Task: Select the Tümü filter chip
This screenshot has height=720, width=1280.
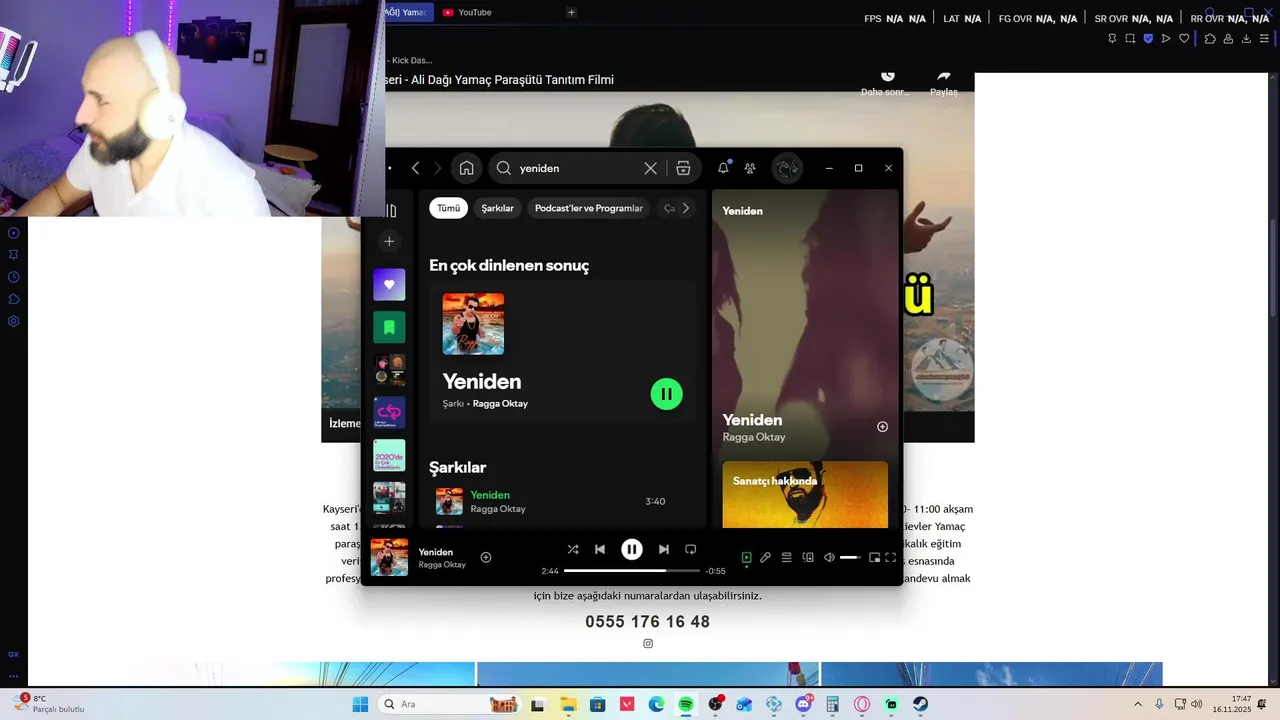Action: (x=448, y=208)
